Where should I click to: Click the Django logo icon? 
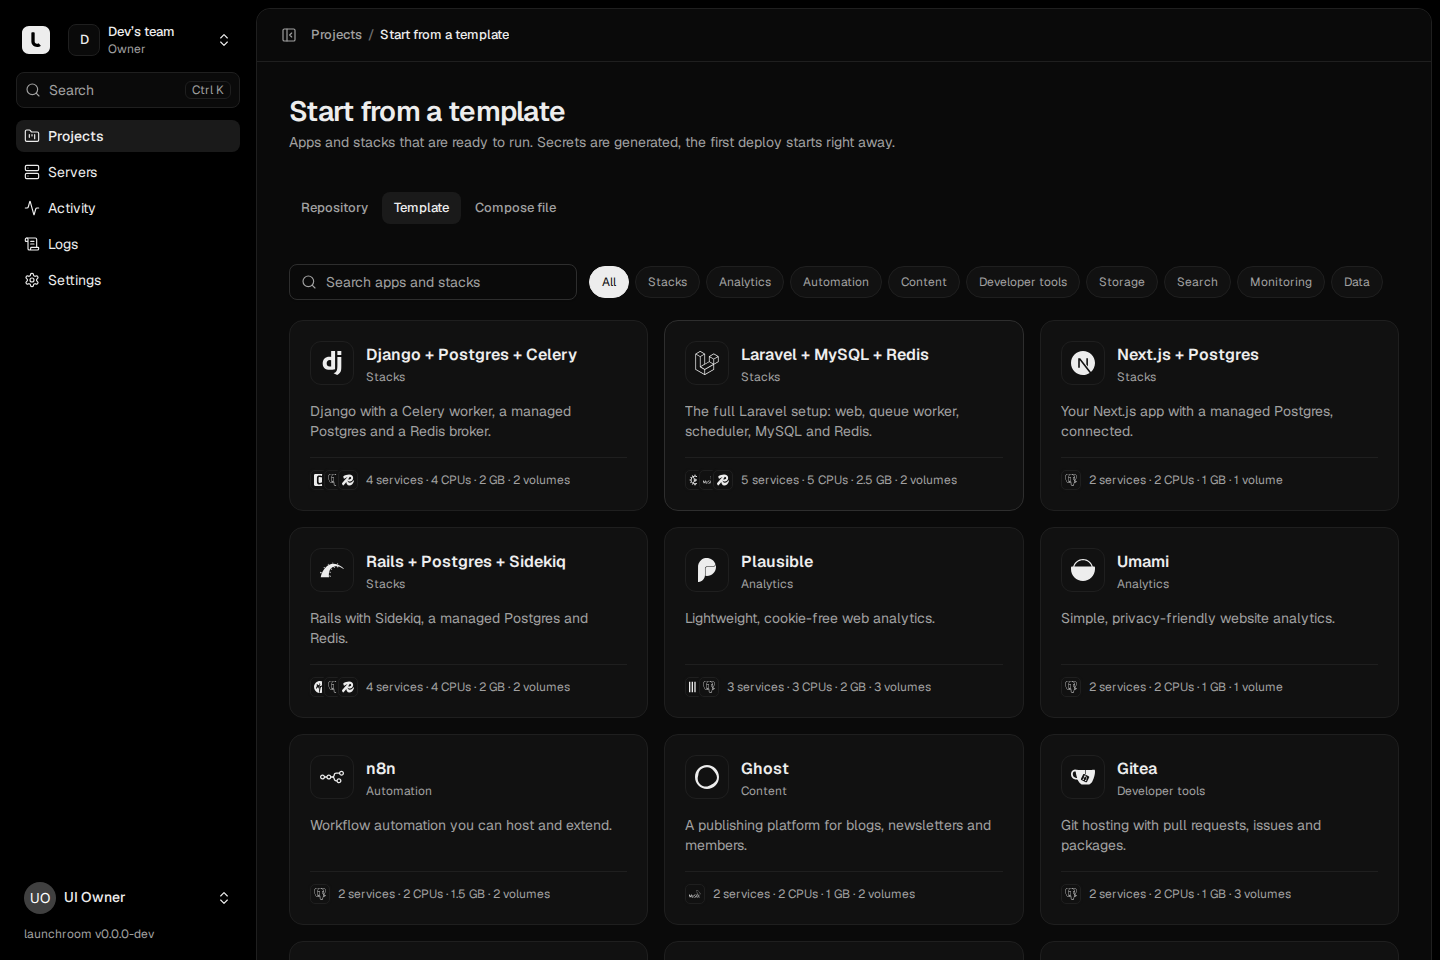tap(332, 363)
